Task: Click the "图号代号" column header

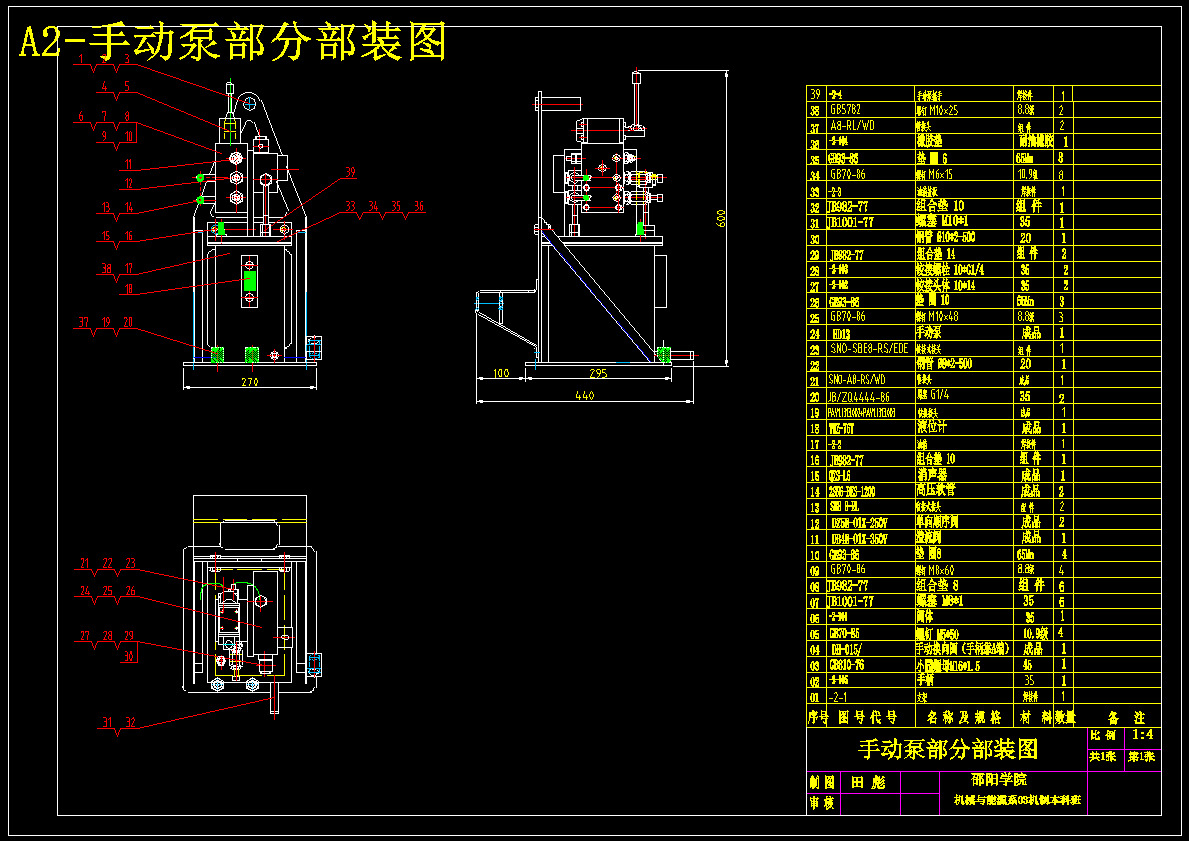Action: pos(868,717)
